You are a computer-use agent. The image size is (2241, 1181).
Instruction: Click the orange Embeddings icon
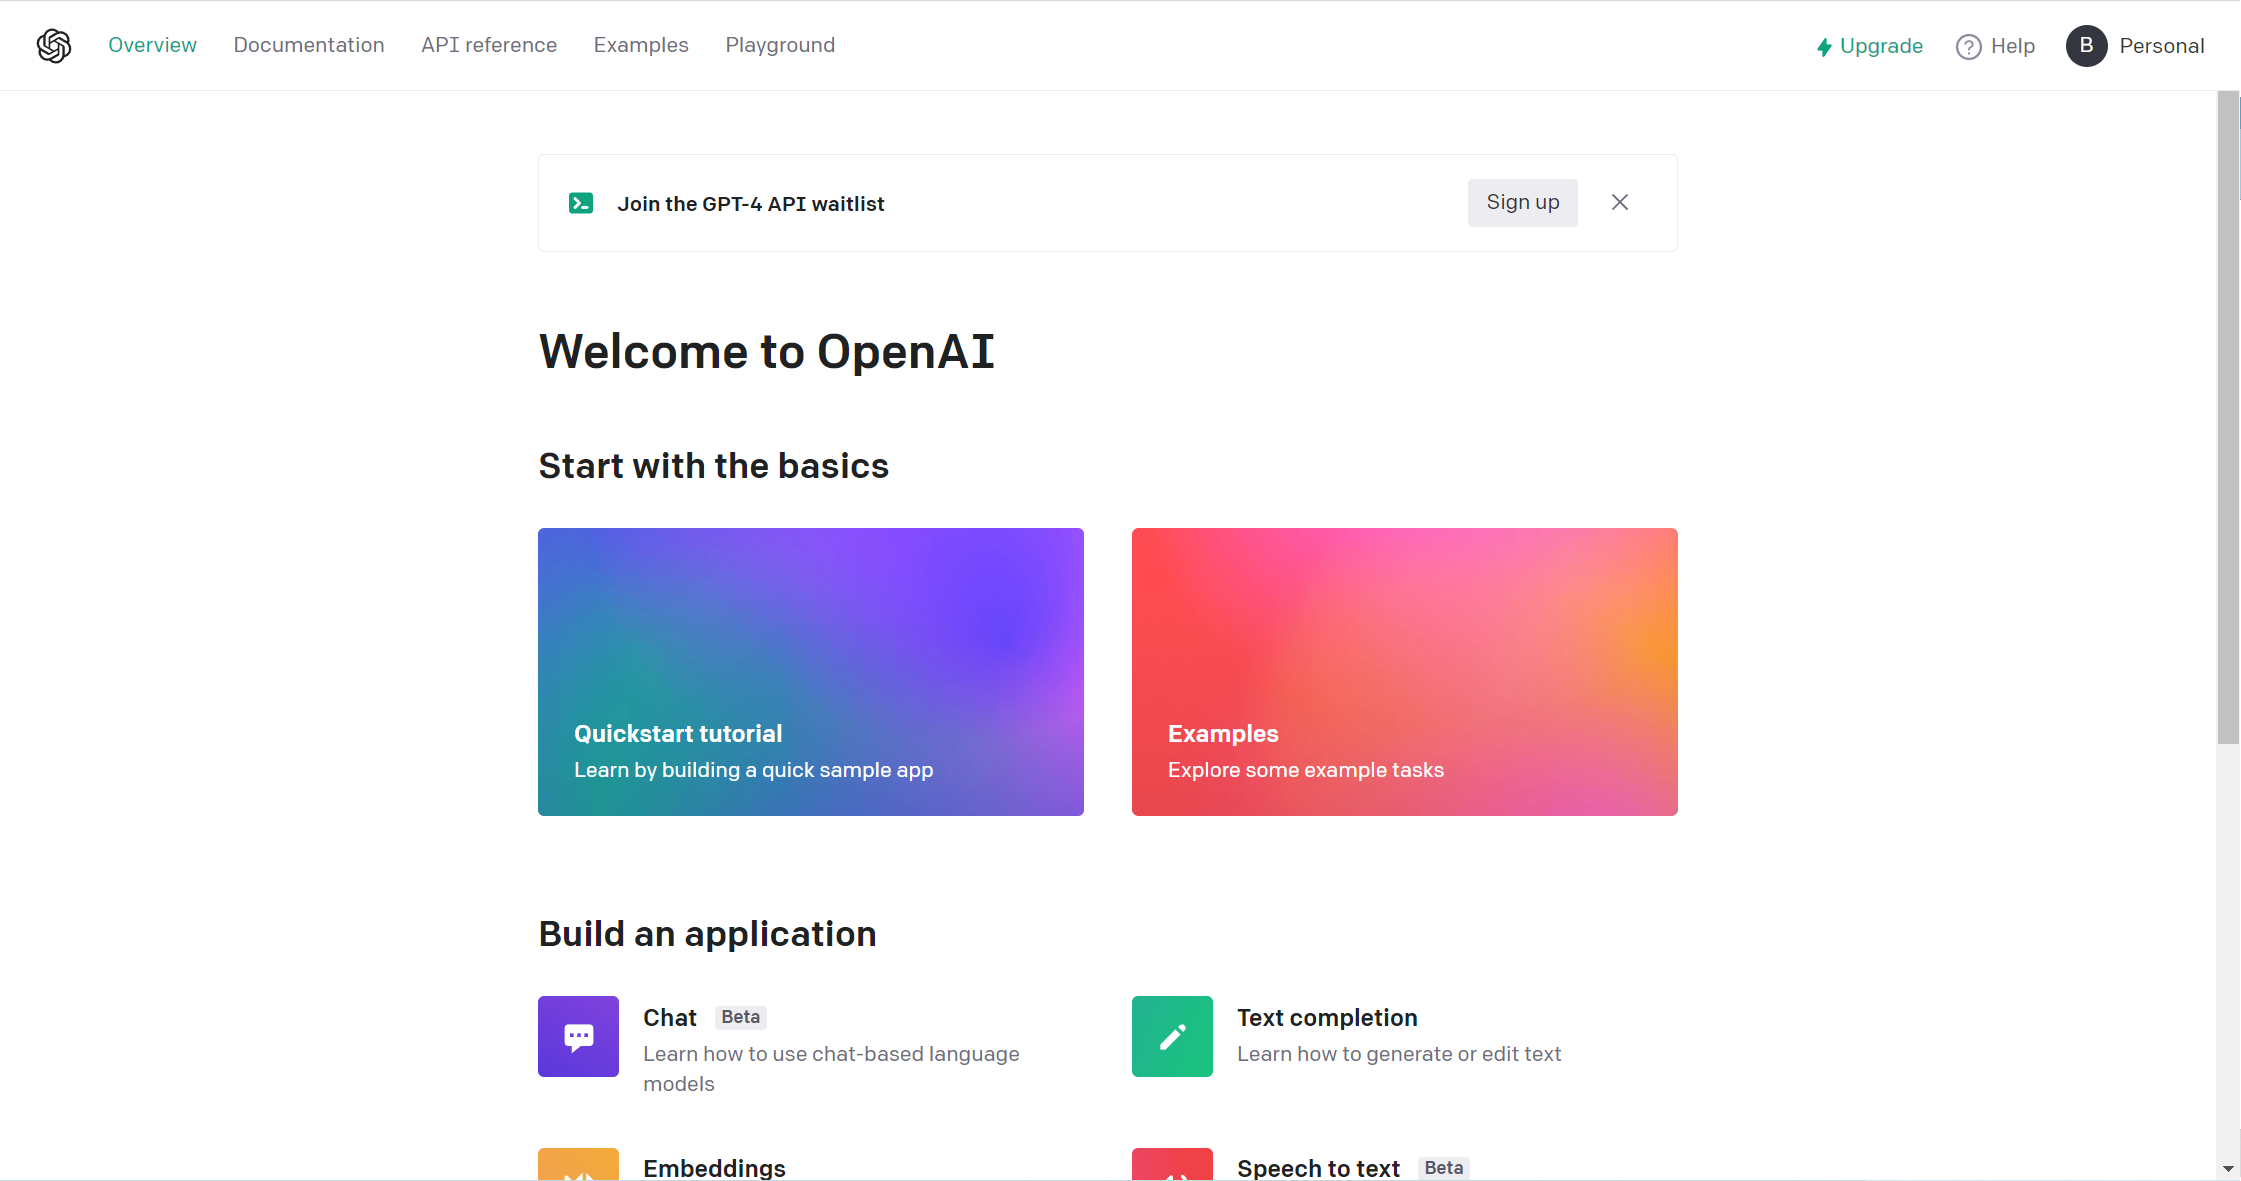pyautogui.click(x=578, y=1164)
